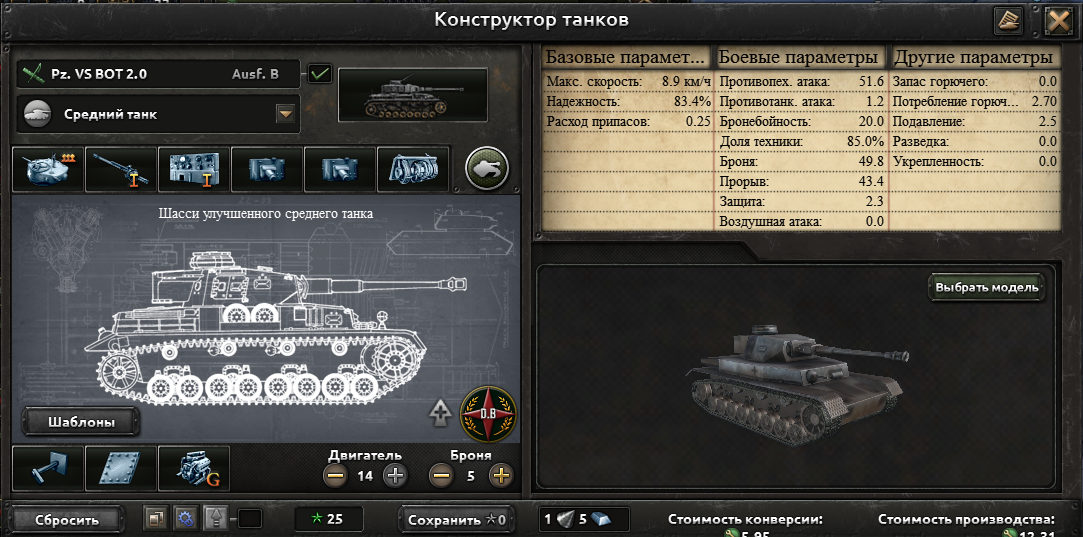Select the suspension module slot
The width and height of the screenshot is (1083, 537).
pyautogui.click(x=48, y=468)
